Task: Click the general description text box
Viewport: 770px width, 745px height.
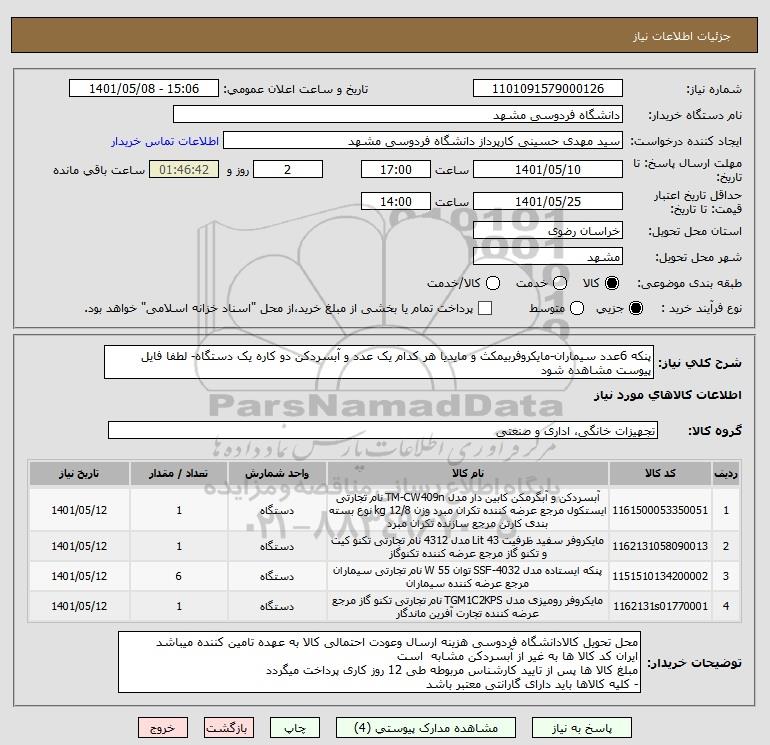Action: click(x=379, y=363)
